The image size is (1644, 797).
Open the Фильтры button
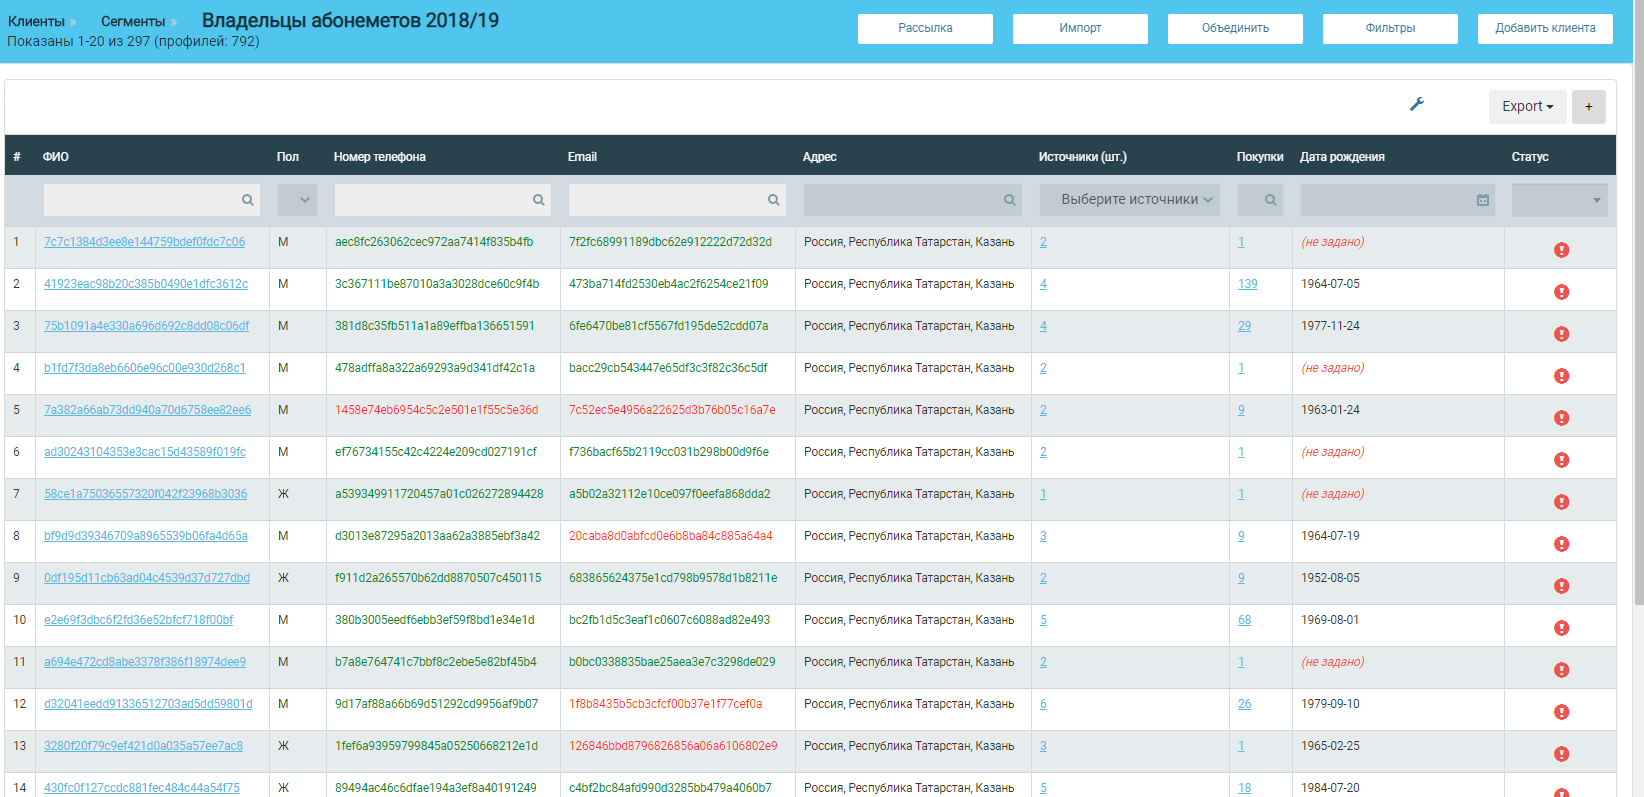click(1389, 28)
